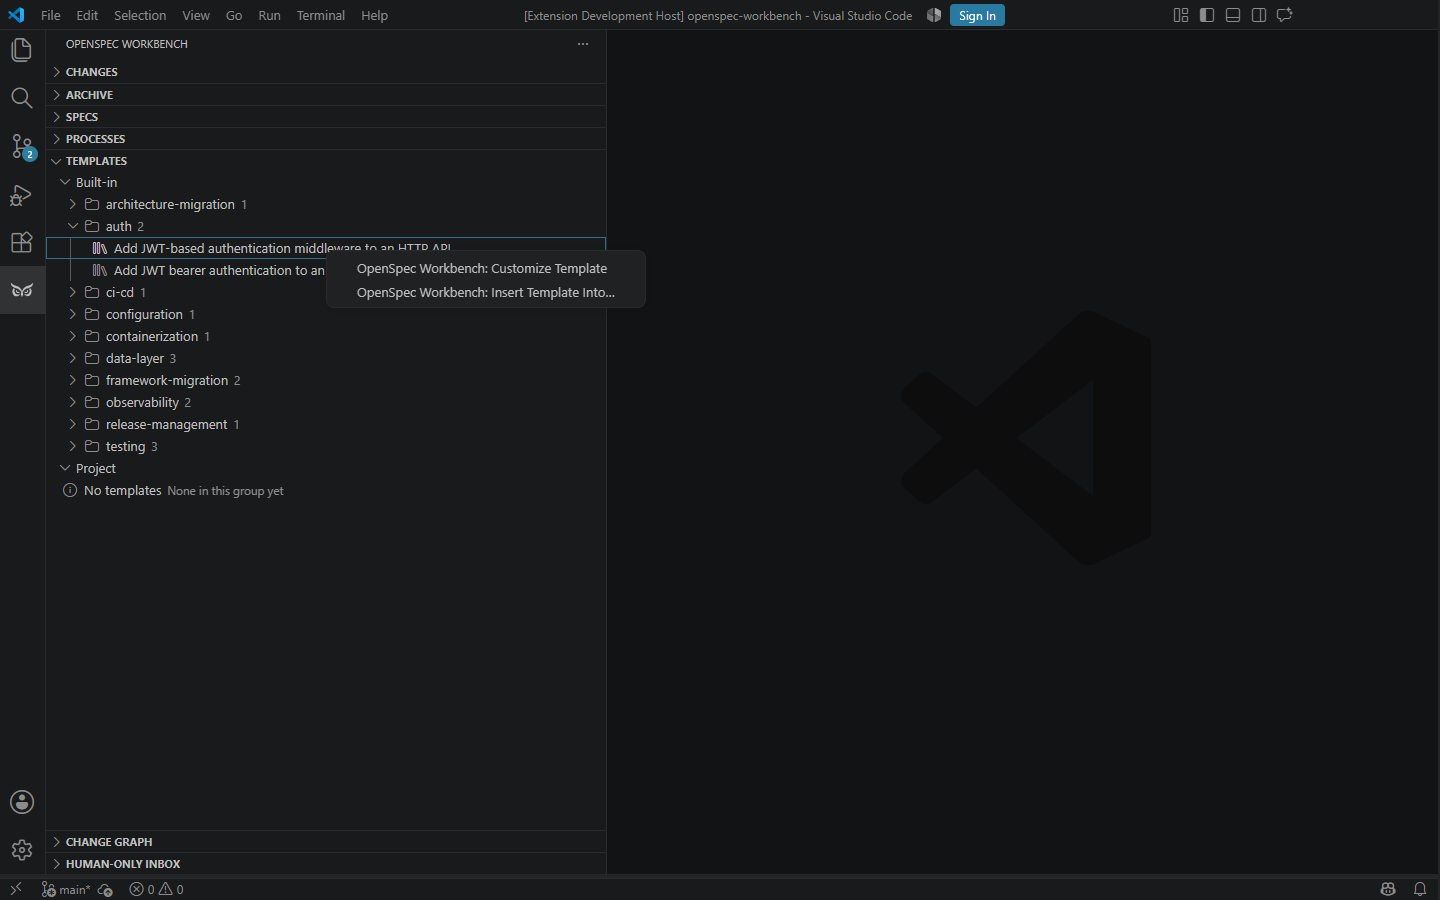
Task: Click the main* branch in status bar
Action: [66, 889]
